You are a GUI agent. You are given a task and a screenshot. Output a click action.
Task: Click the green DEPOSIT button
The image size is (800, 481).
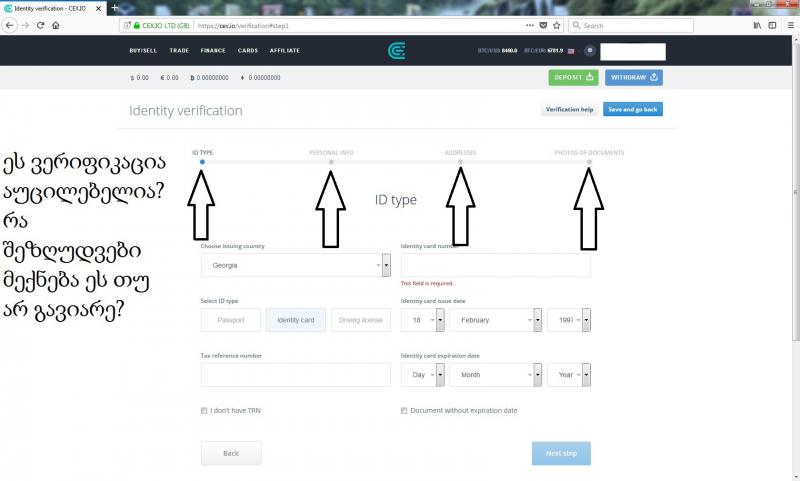[x=573, y=77]
